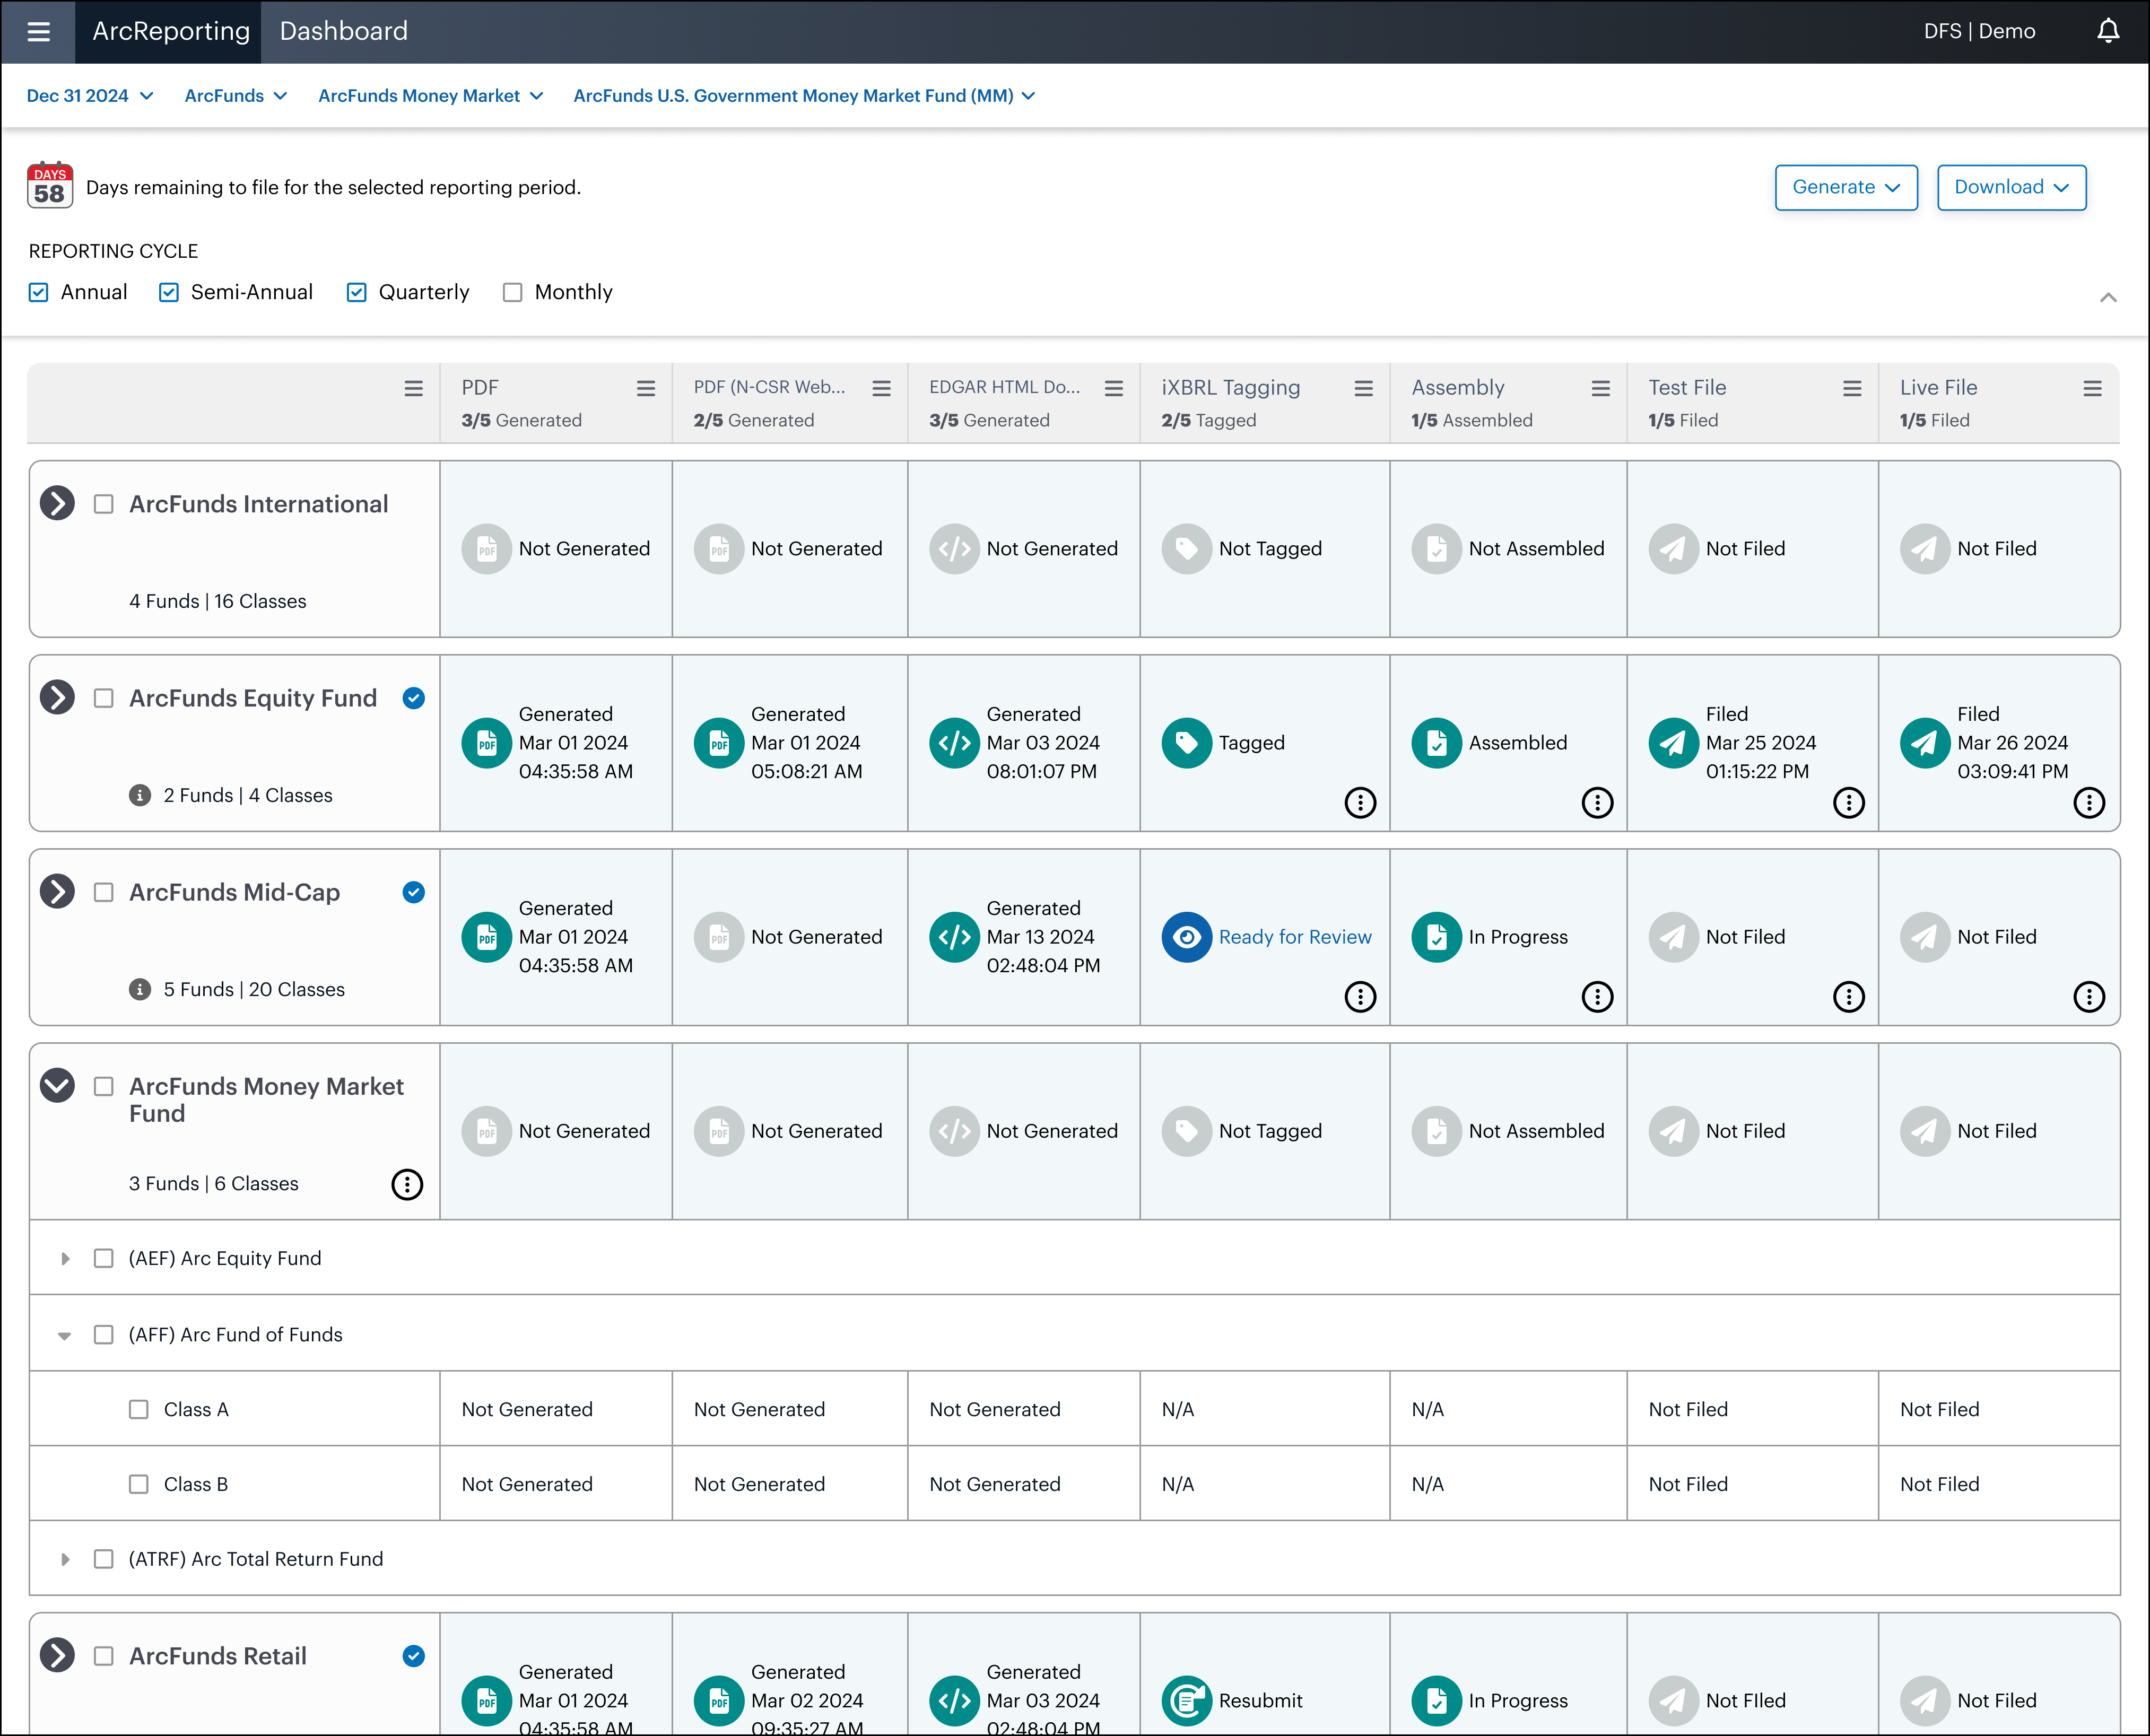Open the Download dropdown button
Viewport: 2150px width, 1736px height.
[x=2011, y=187]
